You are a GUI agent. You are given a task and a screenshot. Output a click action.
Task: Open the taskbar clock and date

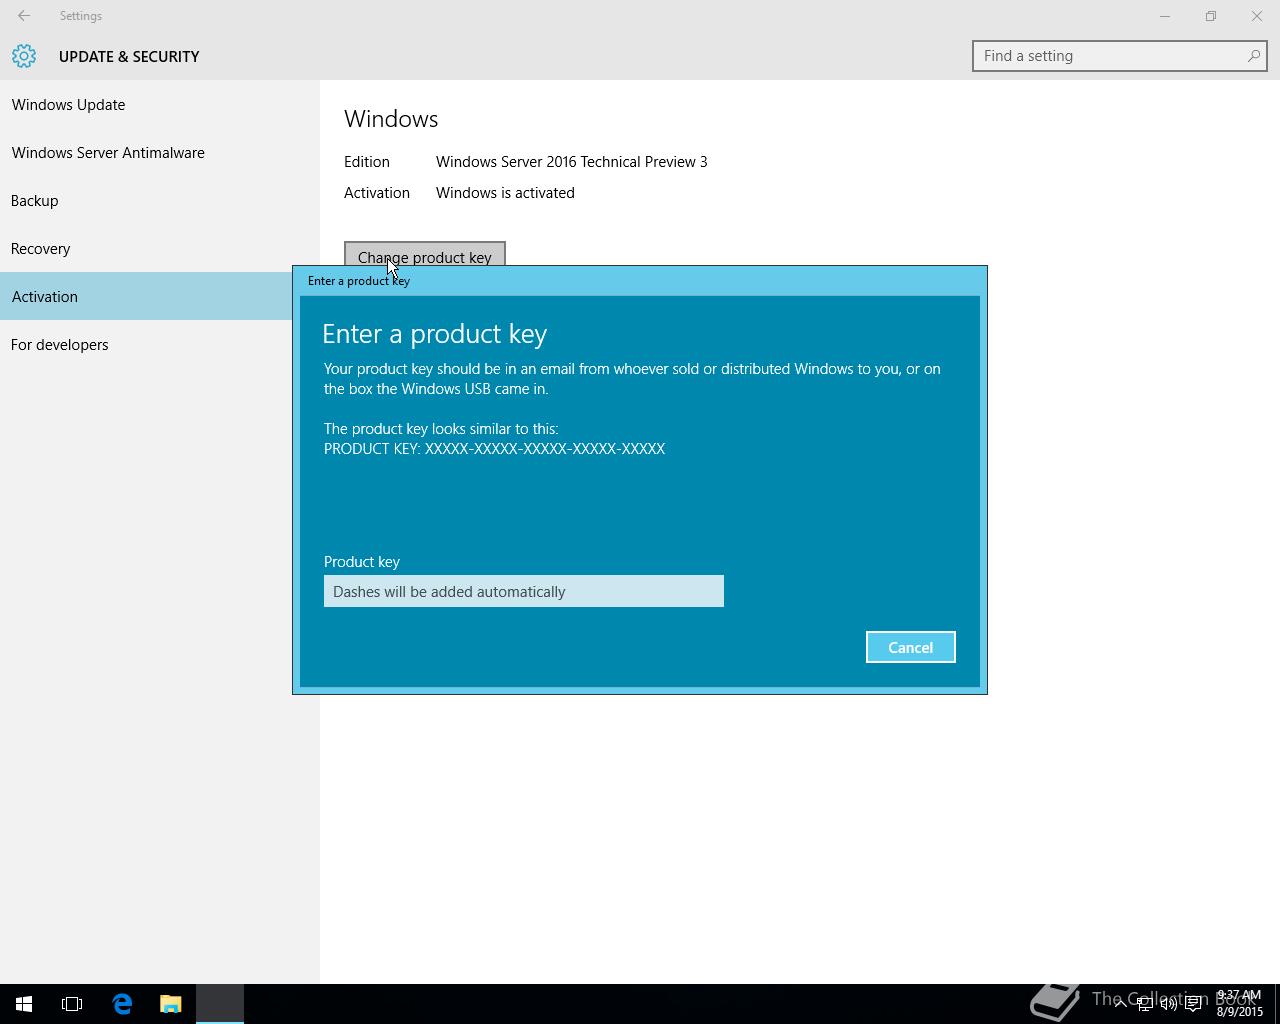coord(1239,1004)
